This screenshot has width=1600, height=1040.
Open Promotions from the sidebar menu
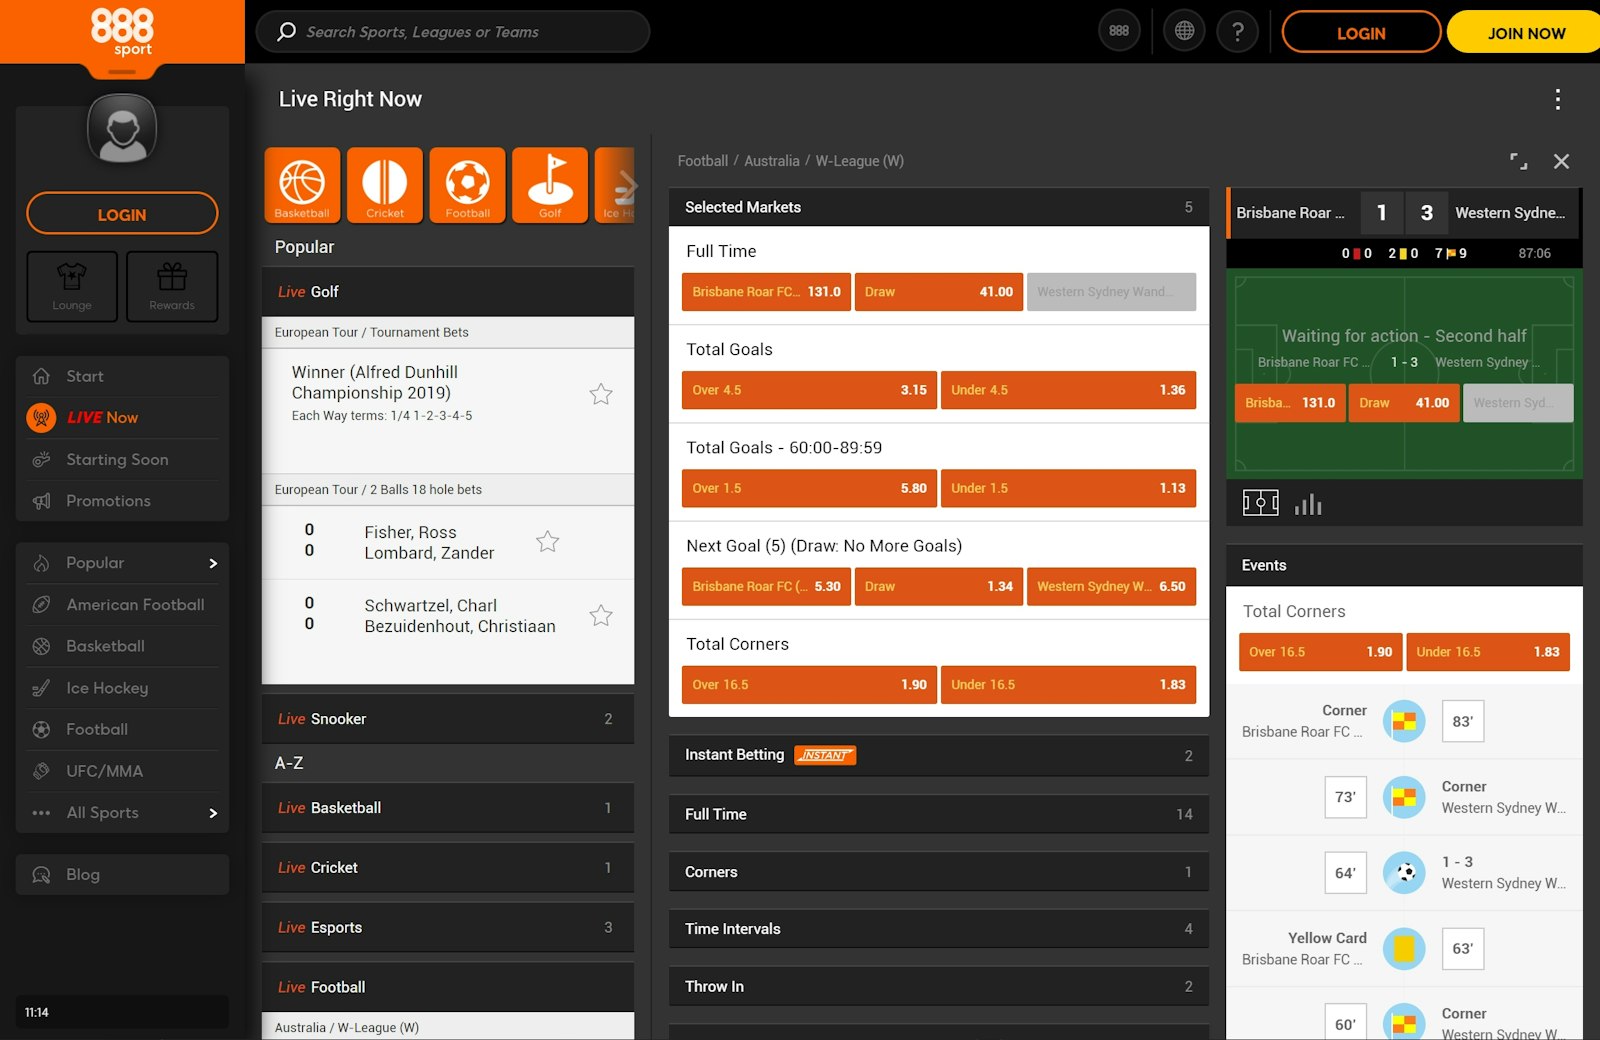(108, 501)
